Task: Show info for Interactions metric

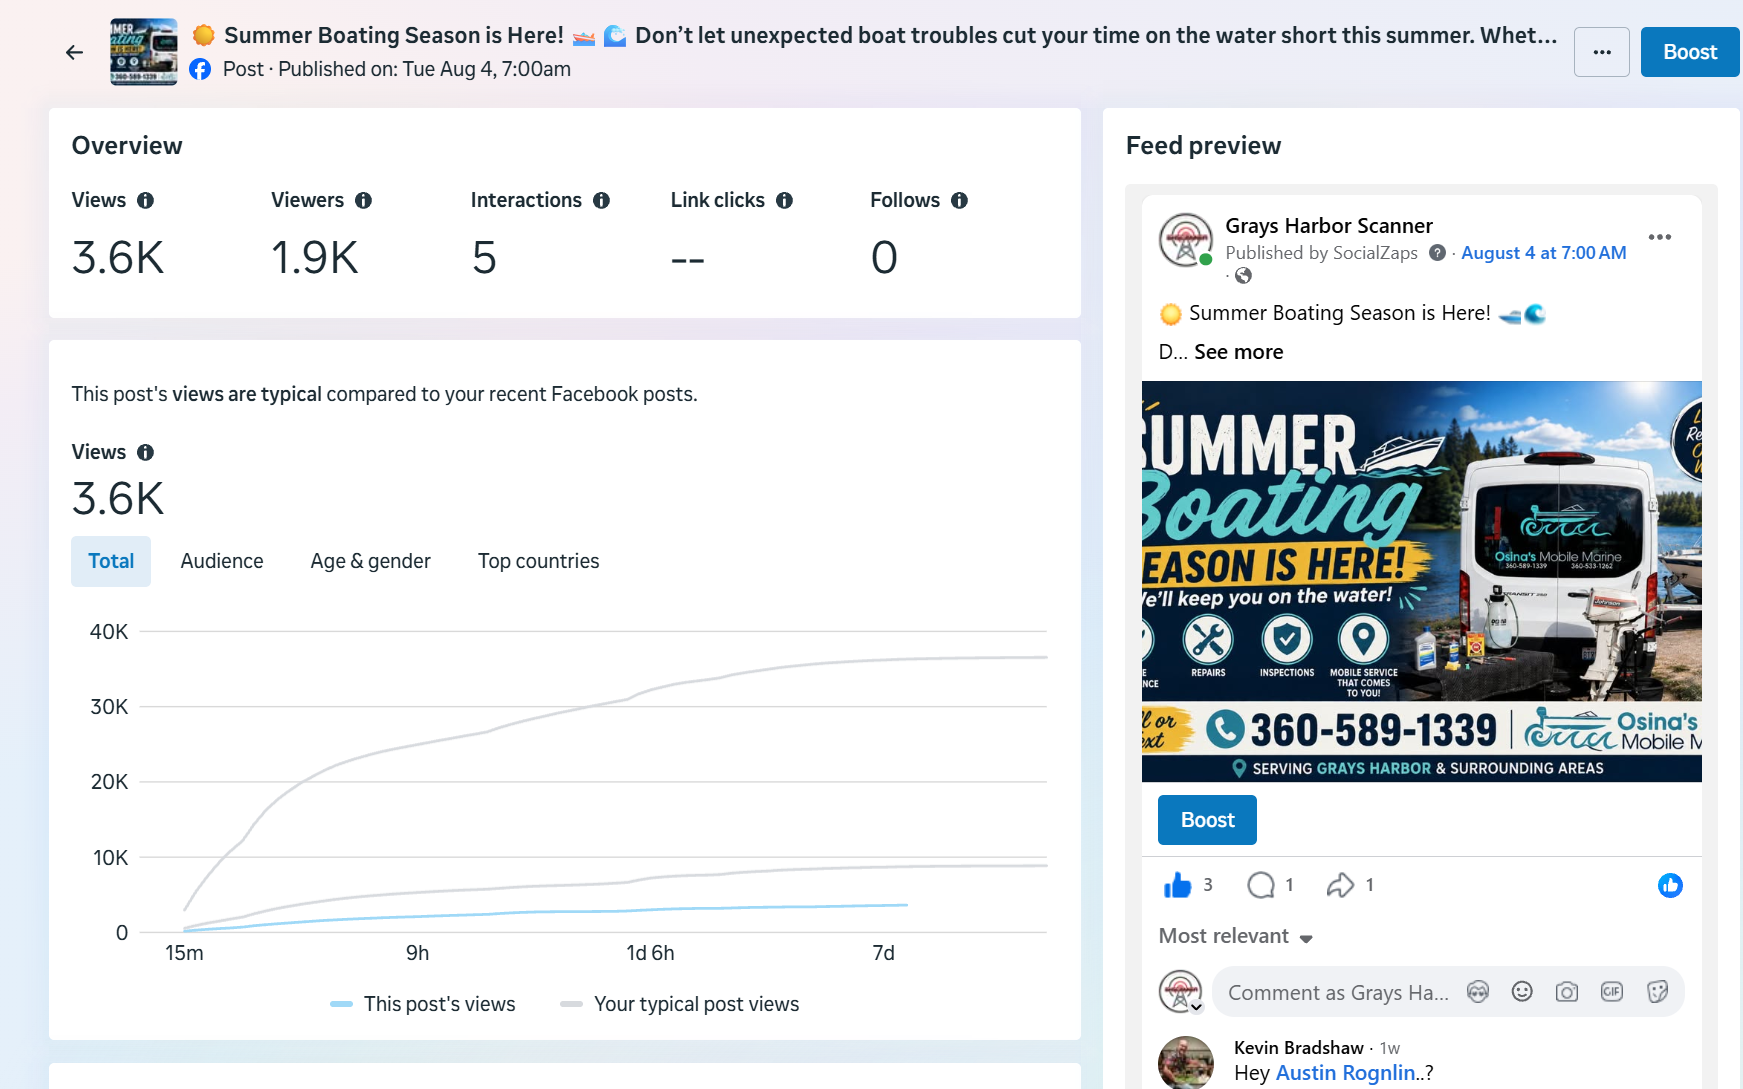Action: pyautogui.click(x=602, y=200)
